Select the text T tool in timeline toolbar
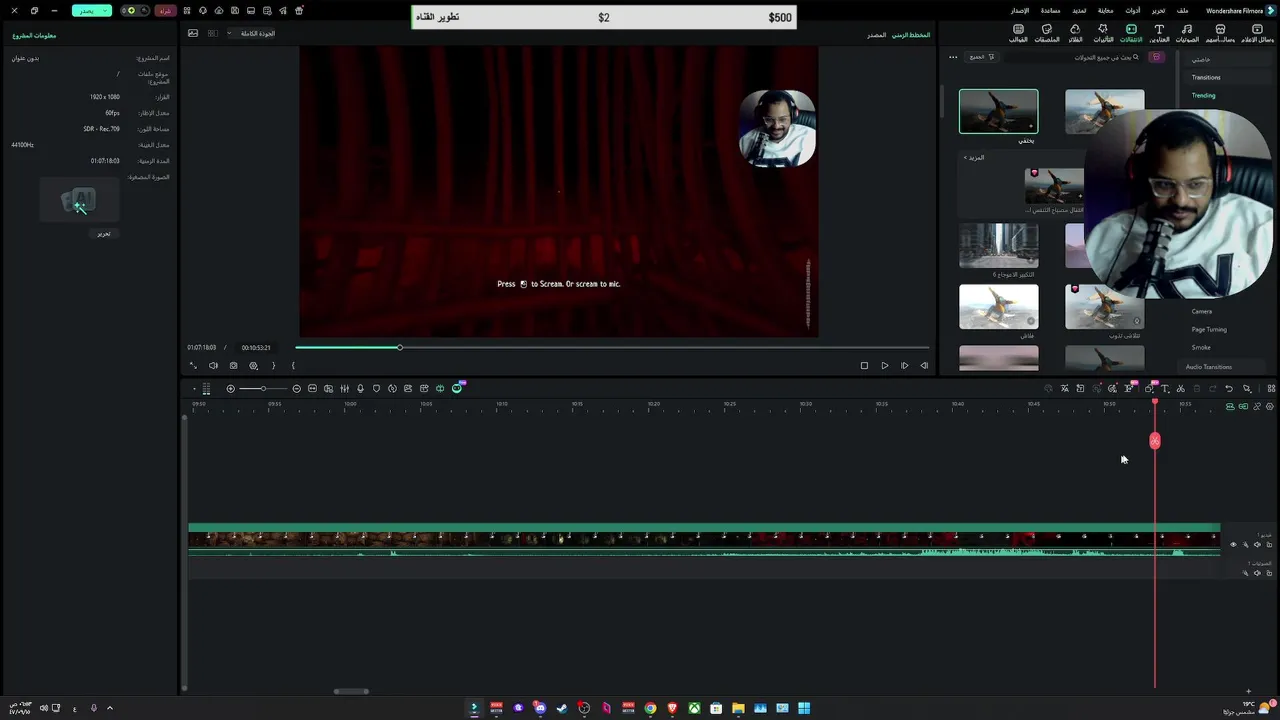 pyautogui.click(x=1165, y=389)
